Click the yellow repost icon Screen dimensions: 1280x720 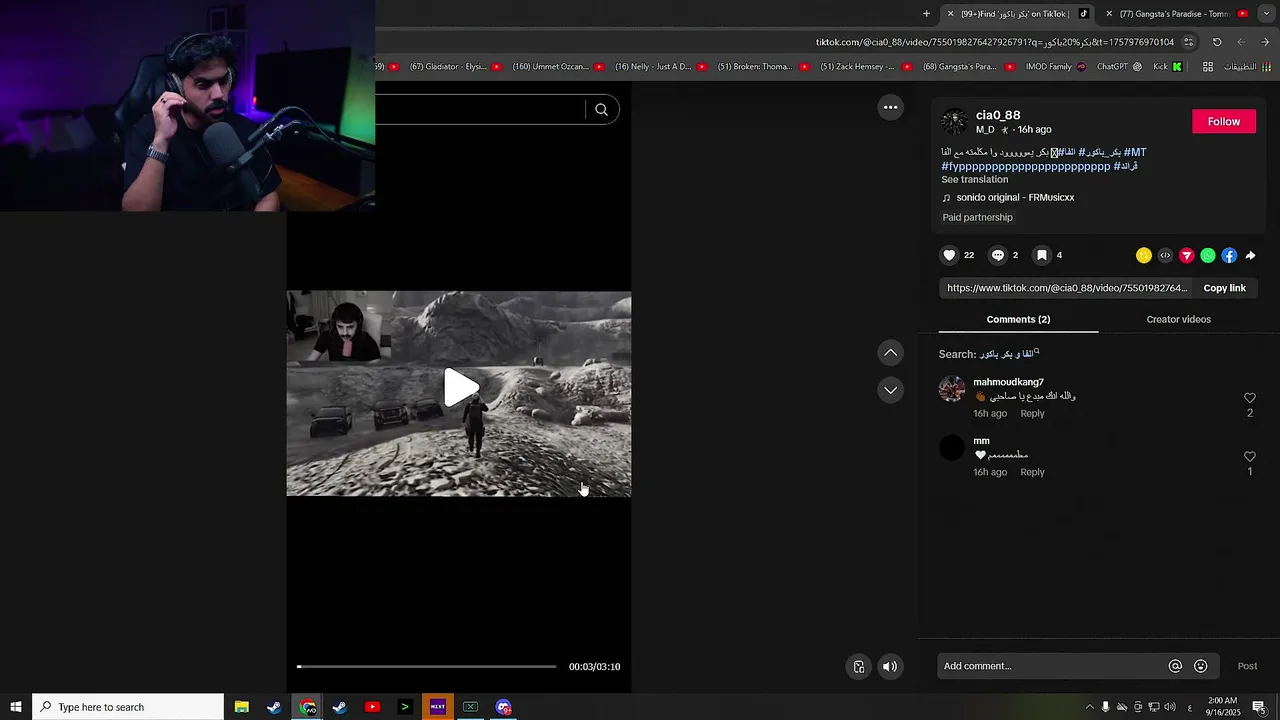[1144, 256]
